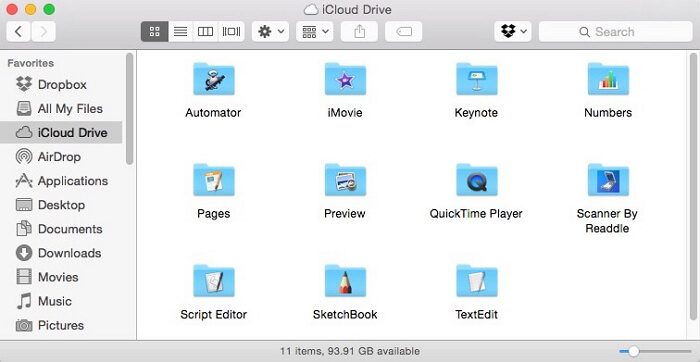The height and width of the screenshot is (362, 700).
Task: Adjust the icon size slider
Action: [x=633, y=351]
